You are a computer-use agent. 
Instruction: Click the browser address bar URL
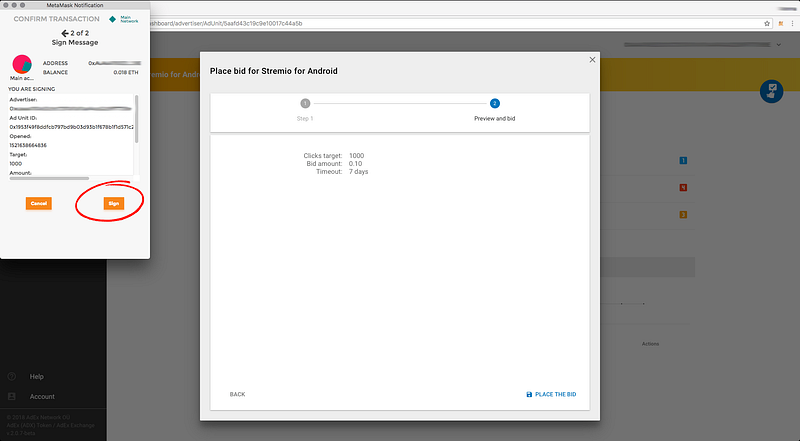[x=227, y=23]
